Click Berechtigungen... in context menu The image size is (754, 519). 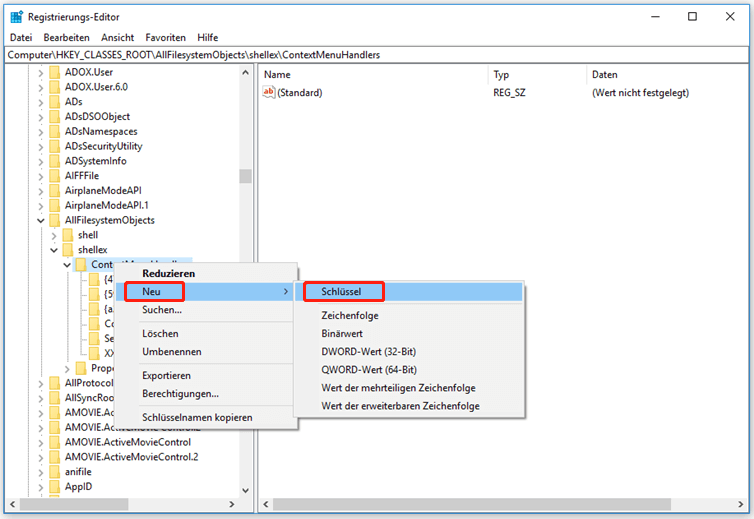click(180, 394)
